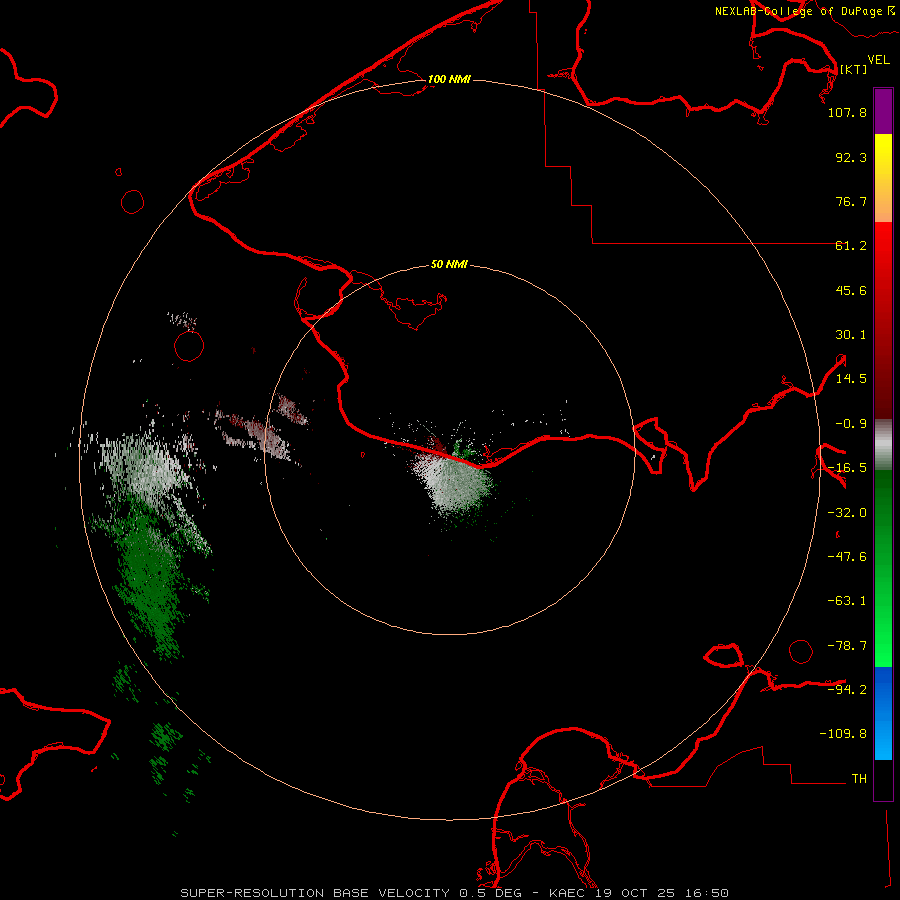Screen dimensions: 900x900
Task: Click the [KT] units label
Action: 854,69
